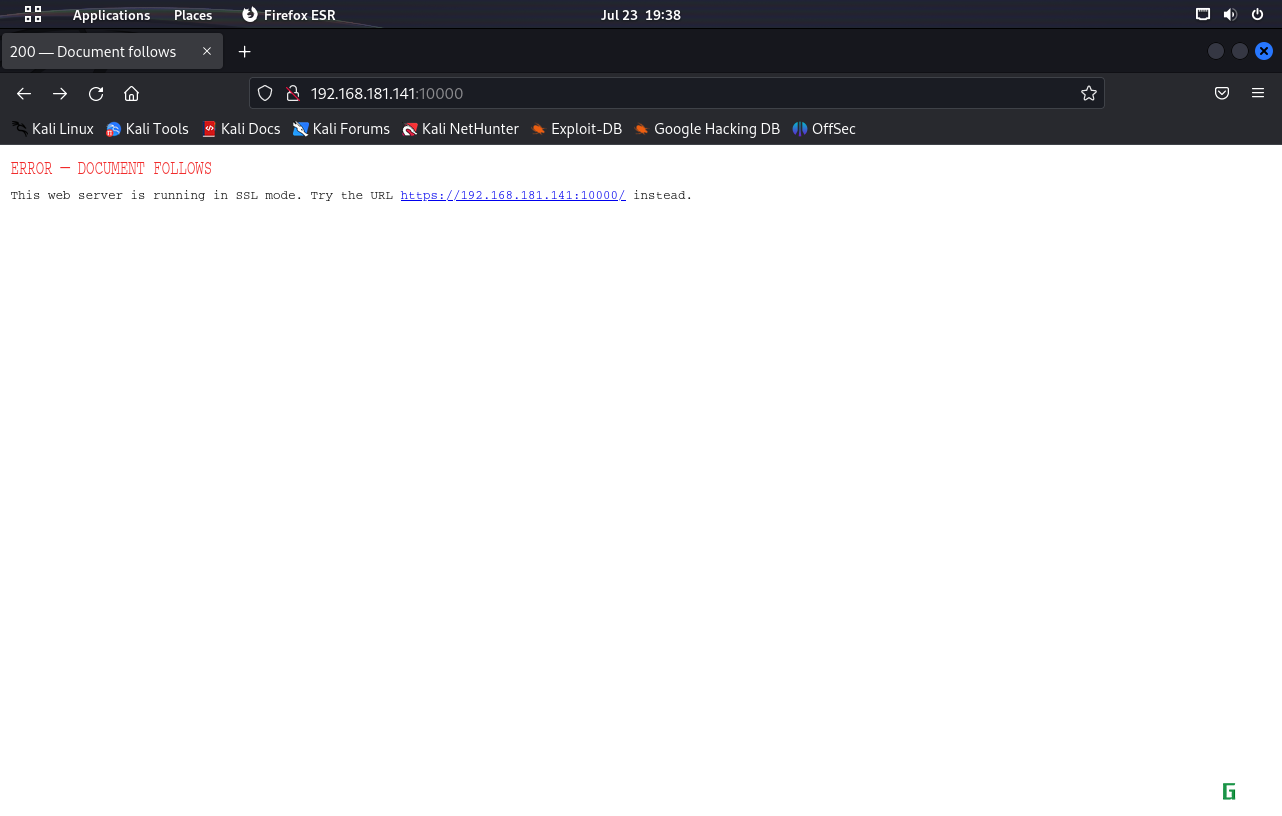Open Google Hacking DB bookmark

pyautogui.click(x=706, y=128)
